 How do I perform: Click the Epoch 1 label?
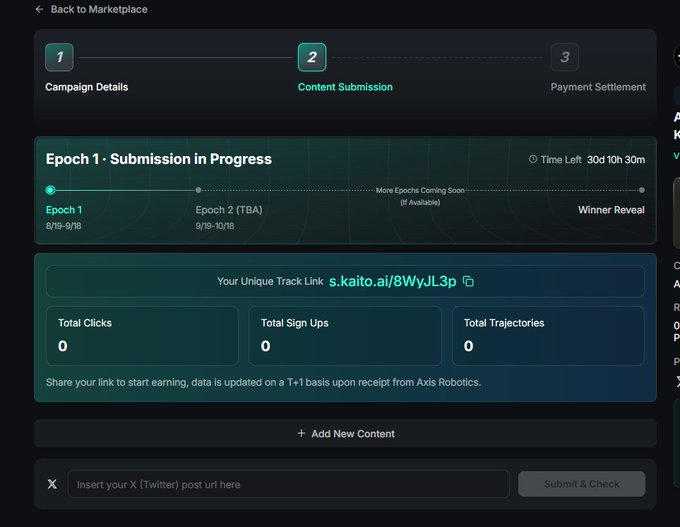coord(64,210)
